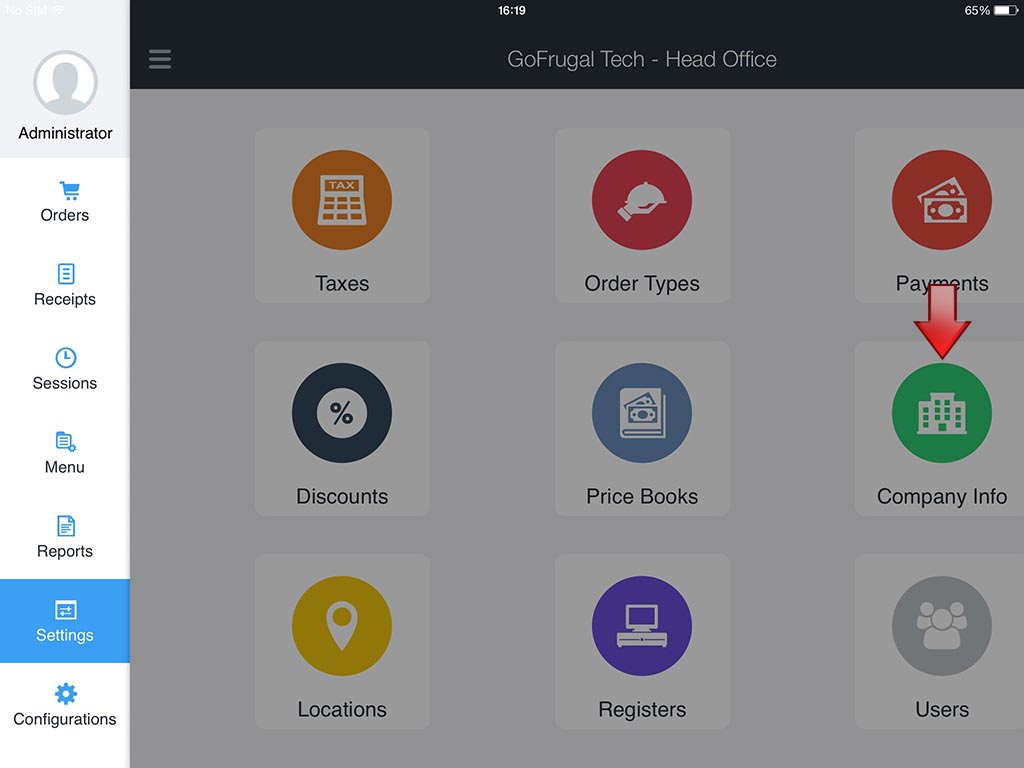Select the highlighted Settings tab

[65, 621]
